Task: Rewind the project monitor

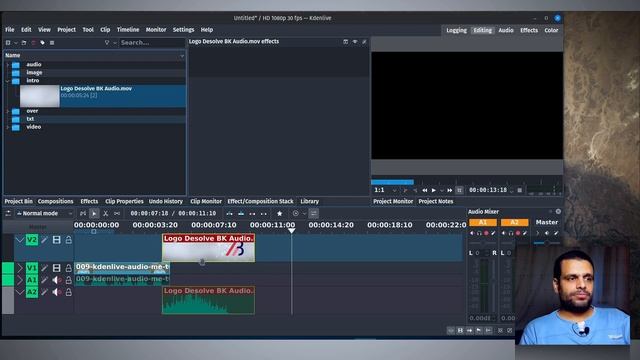Action: coord(424,190)
